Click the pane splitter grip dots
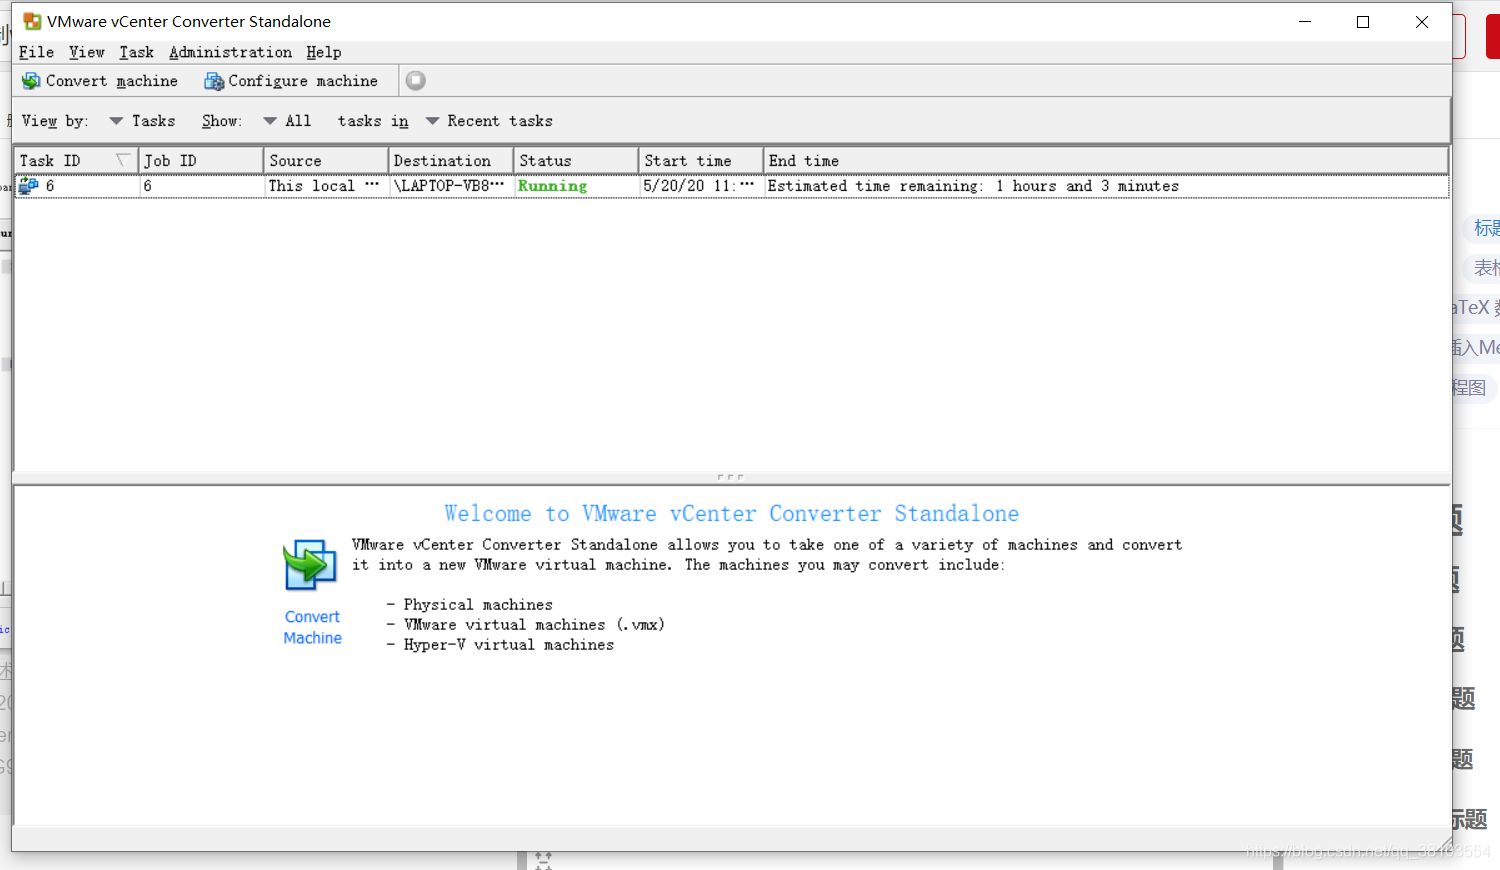The width and height of the screenshot is (1500, 870). [x=731, y=477]
